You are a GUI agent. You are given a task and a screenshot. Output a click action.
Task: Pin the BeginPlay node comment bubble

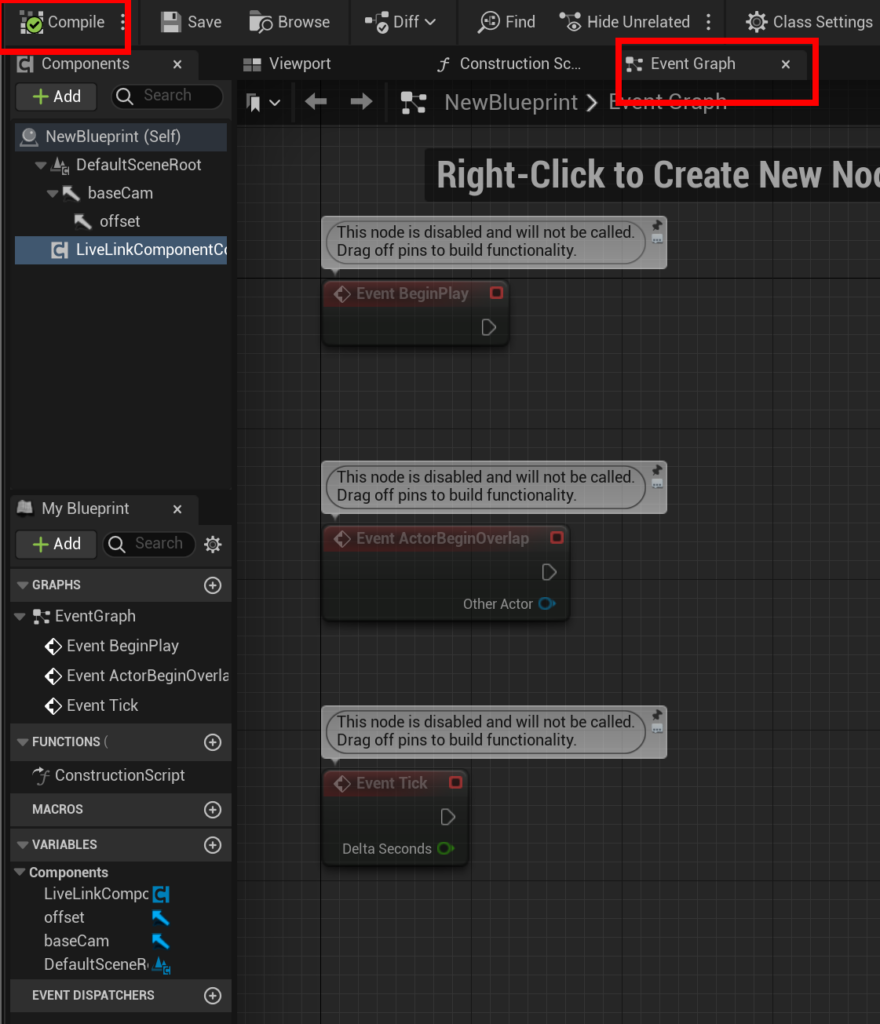657,225
